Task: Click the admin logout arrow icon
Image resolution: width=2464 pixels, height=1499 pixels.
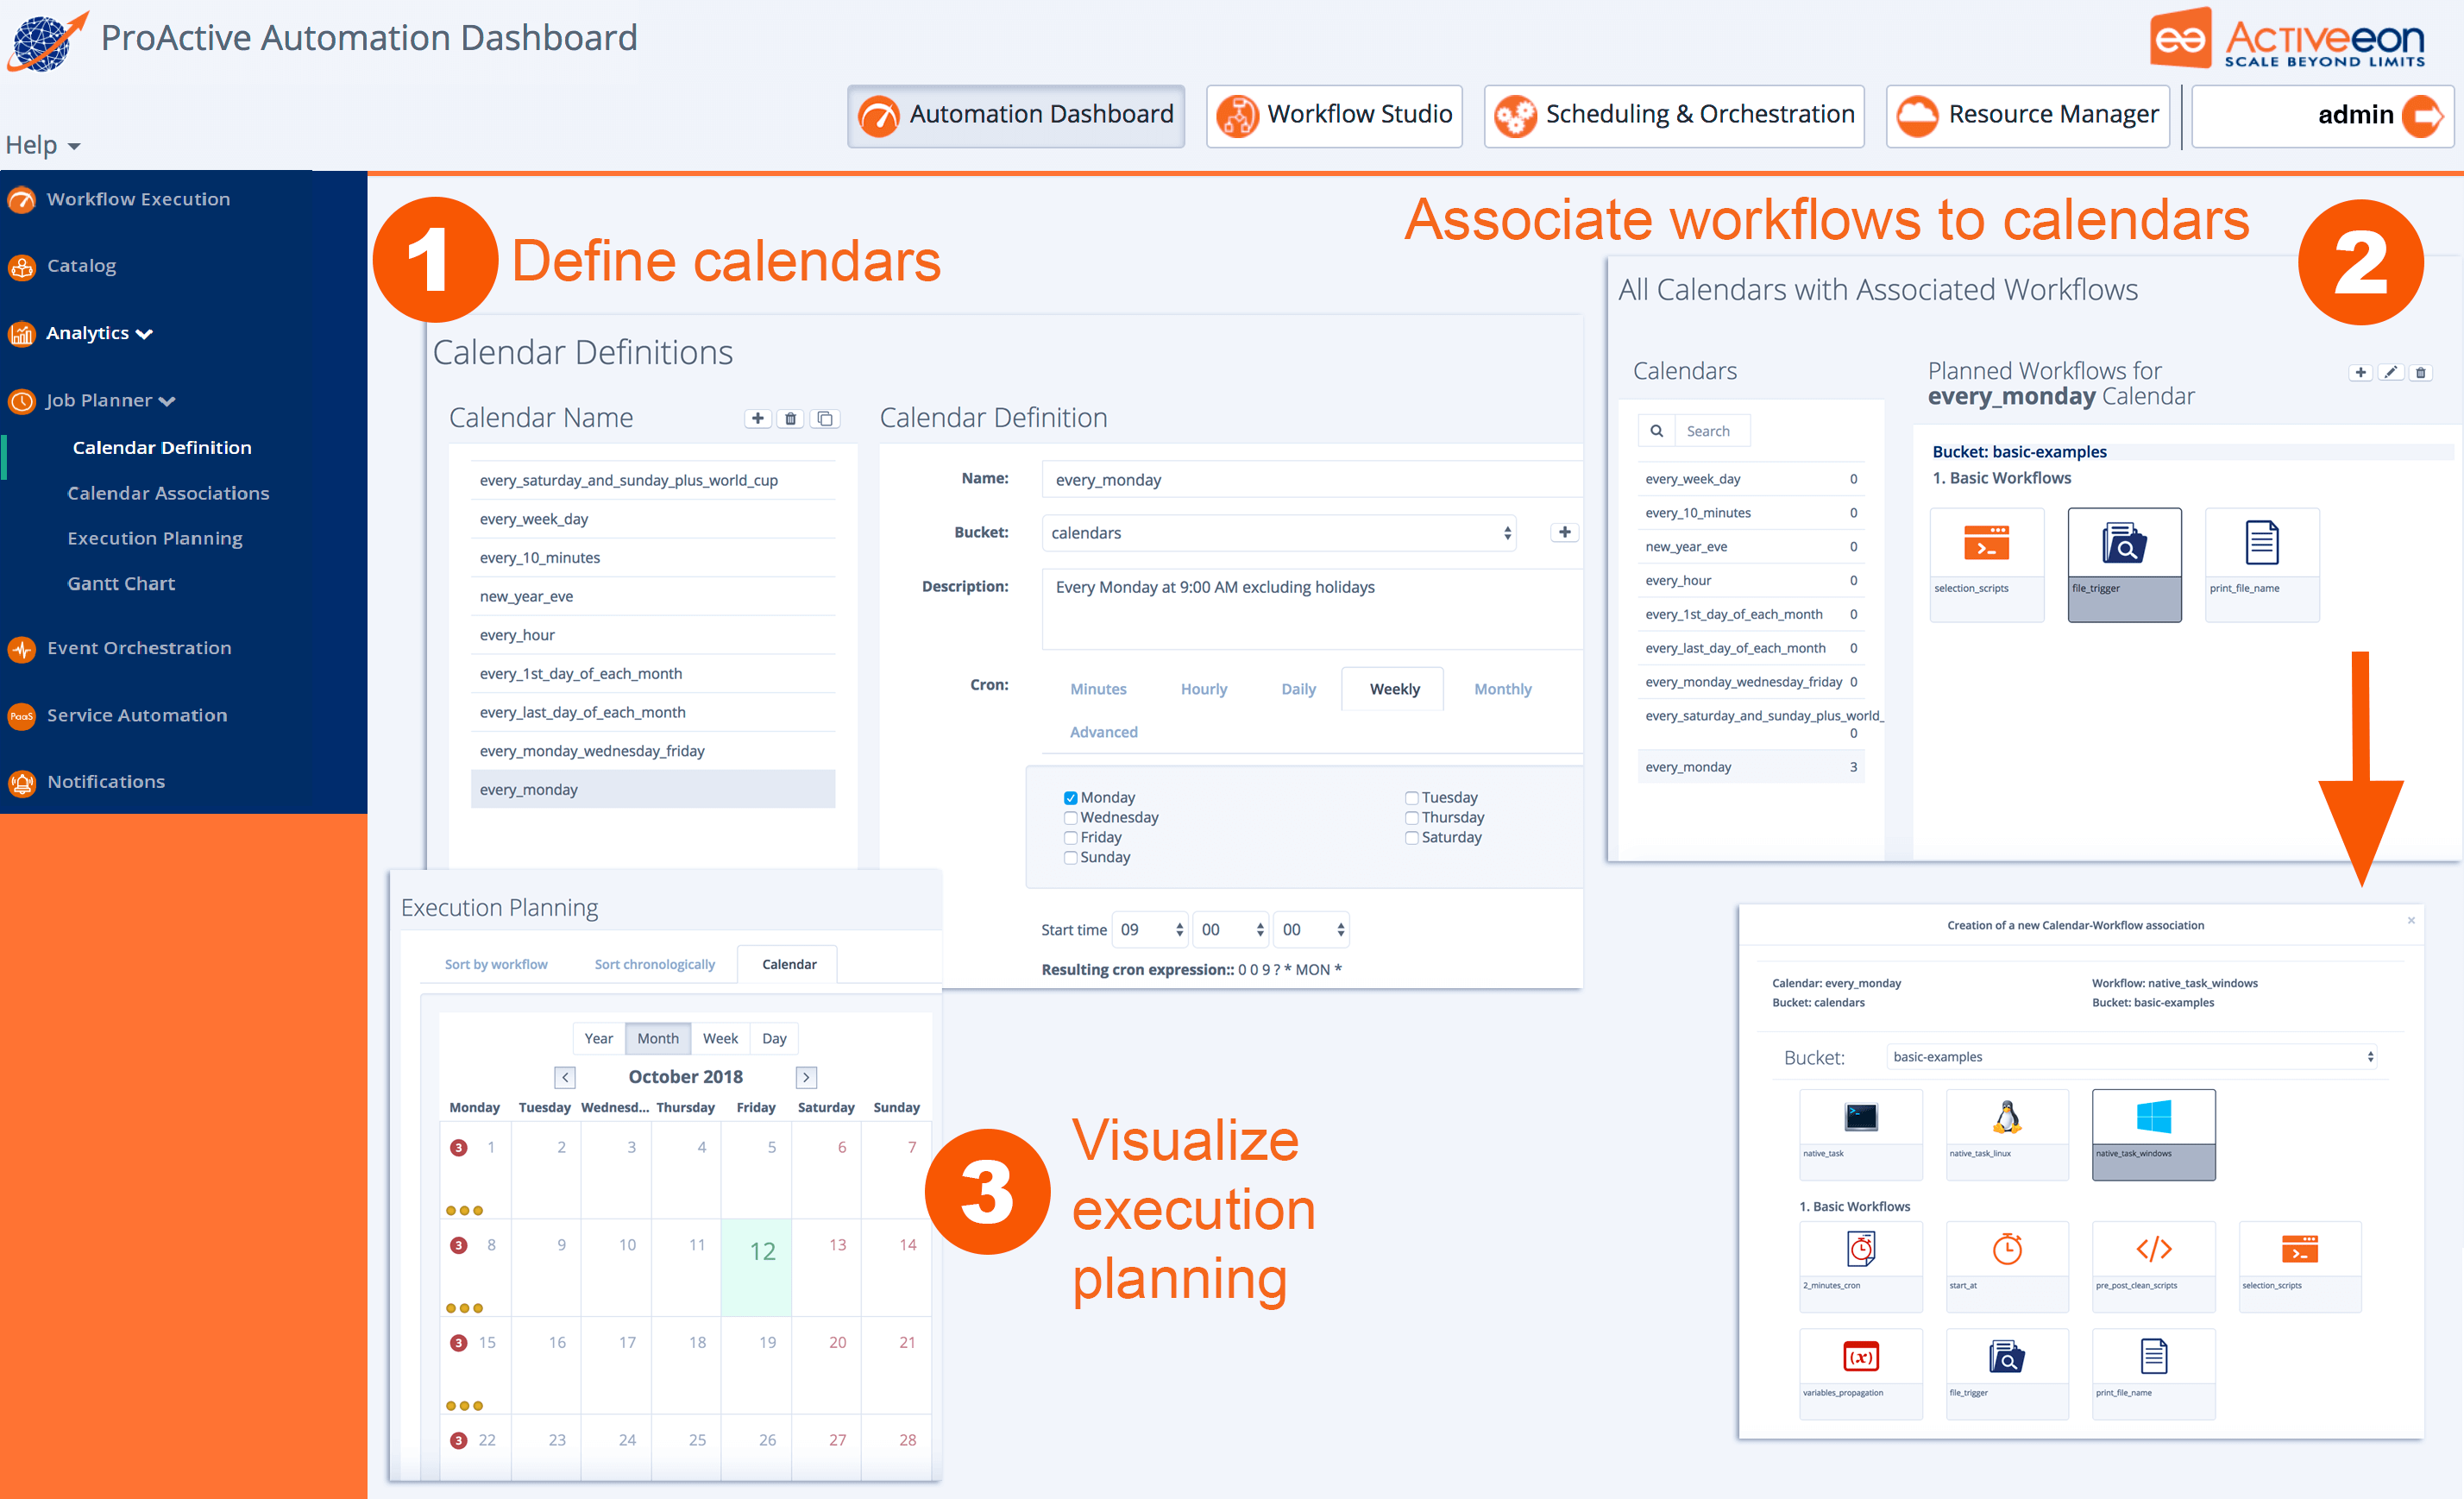Action: click(2421, 116)
